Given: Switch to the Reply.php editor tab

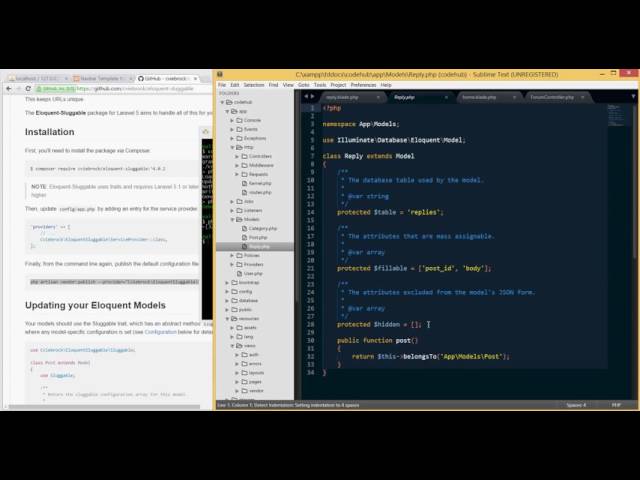Looking at the screenshot, I should [418, 97].
